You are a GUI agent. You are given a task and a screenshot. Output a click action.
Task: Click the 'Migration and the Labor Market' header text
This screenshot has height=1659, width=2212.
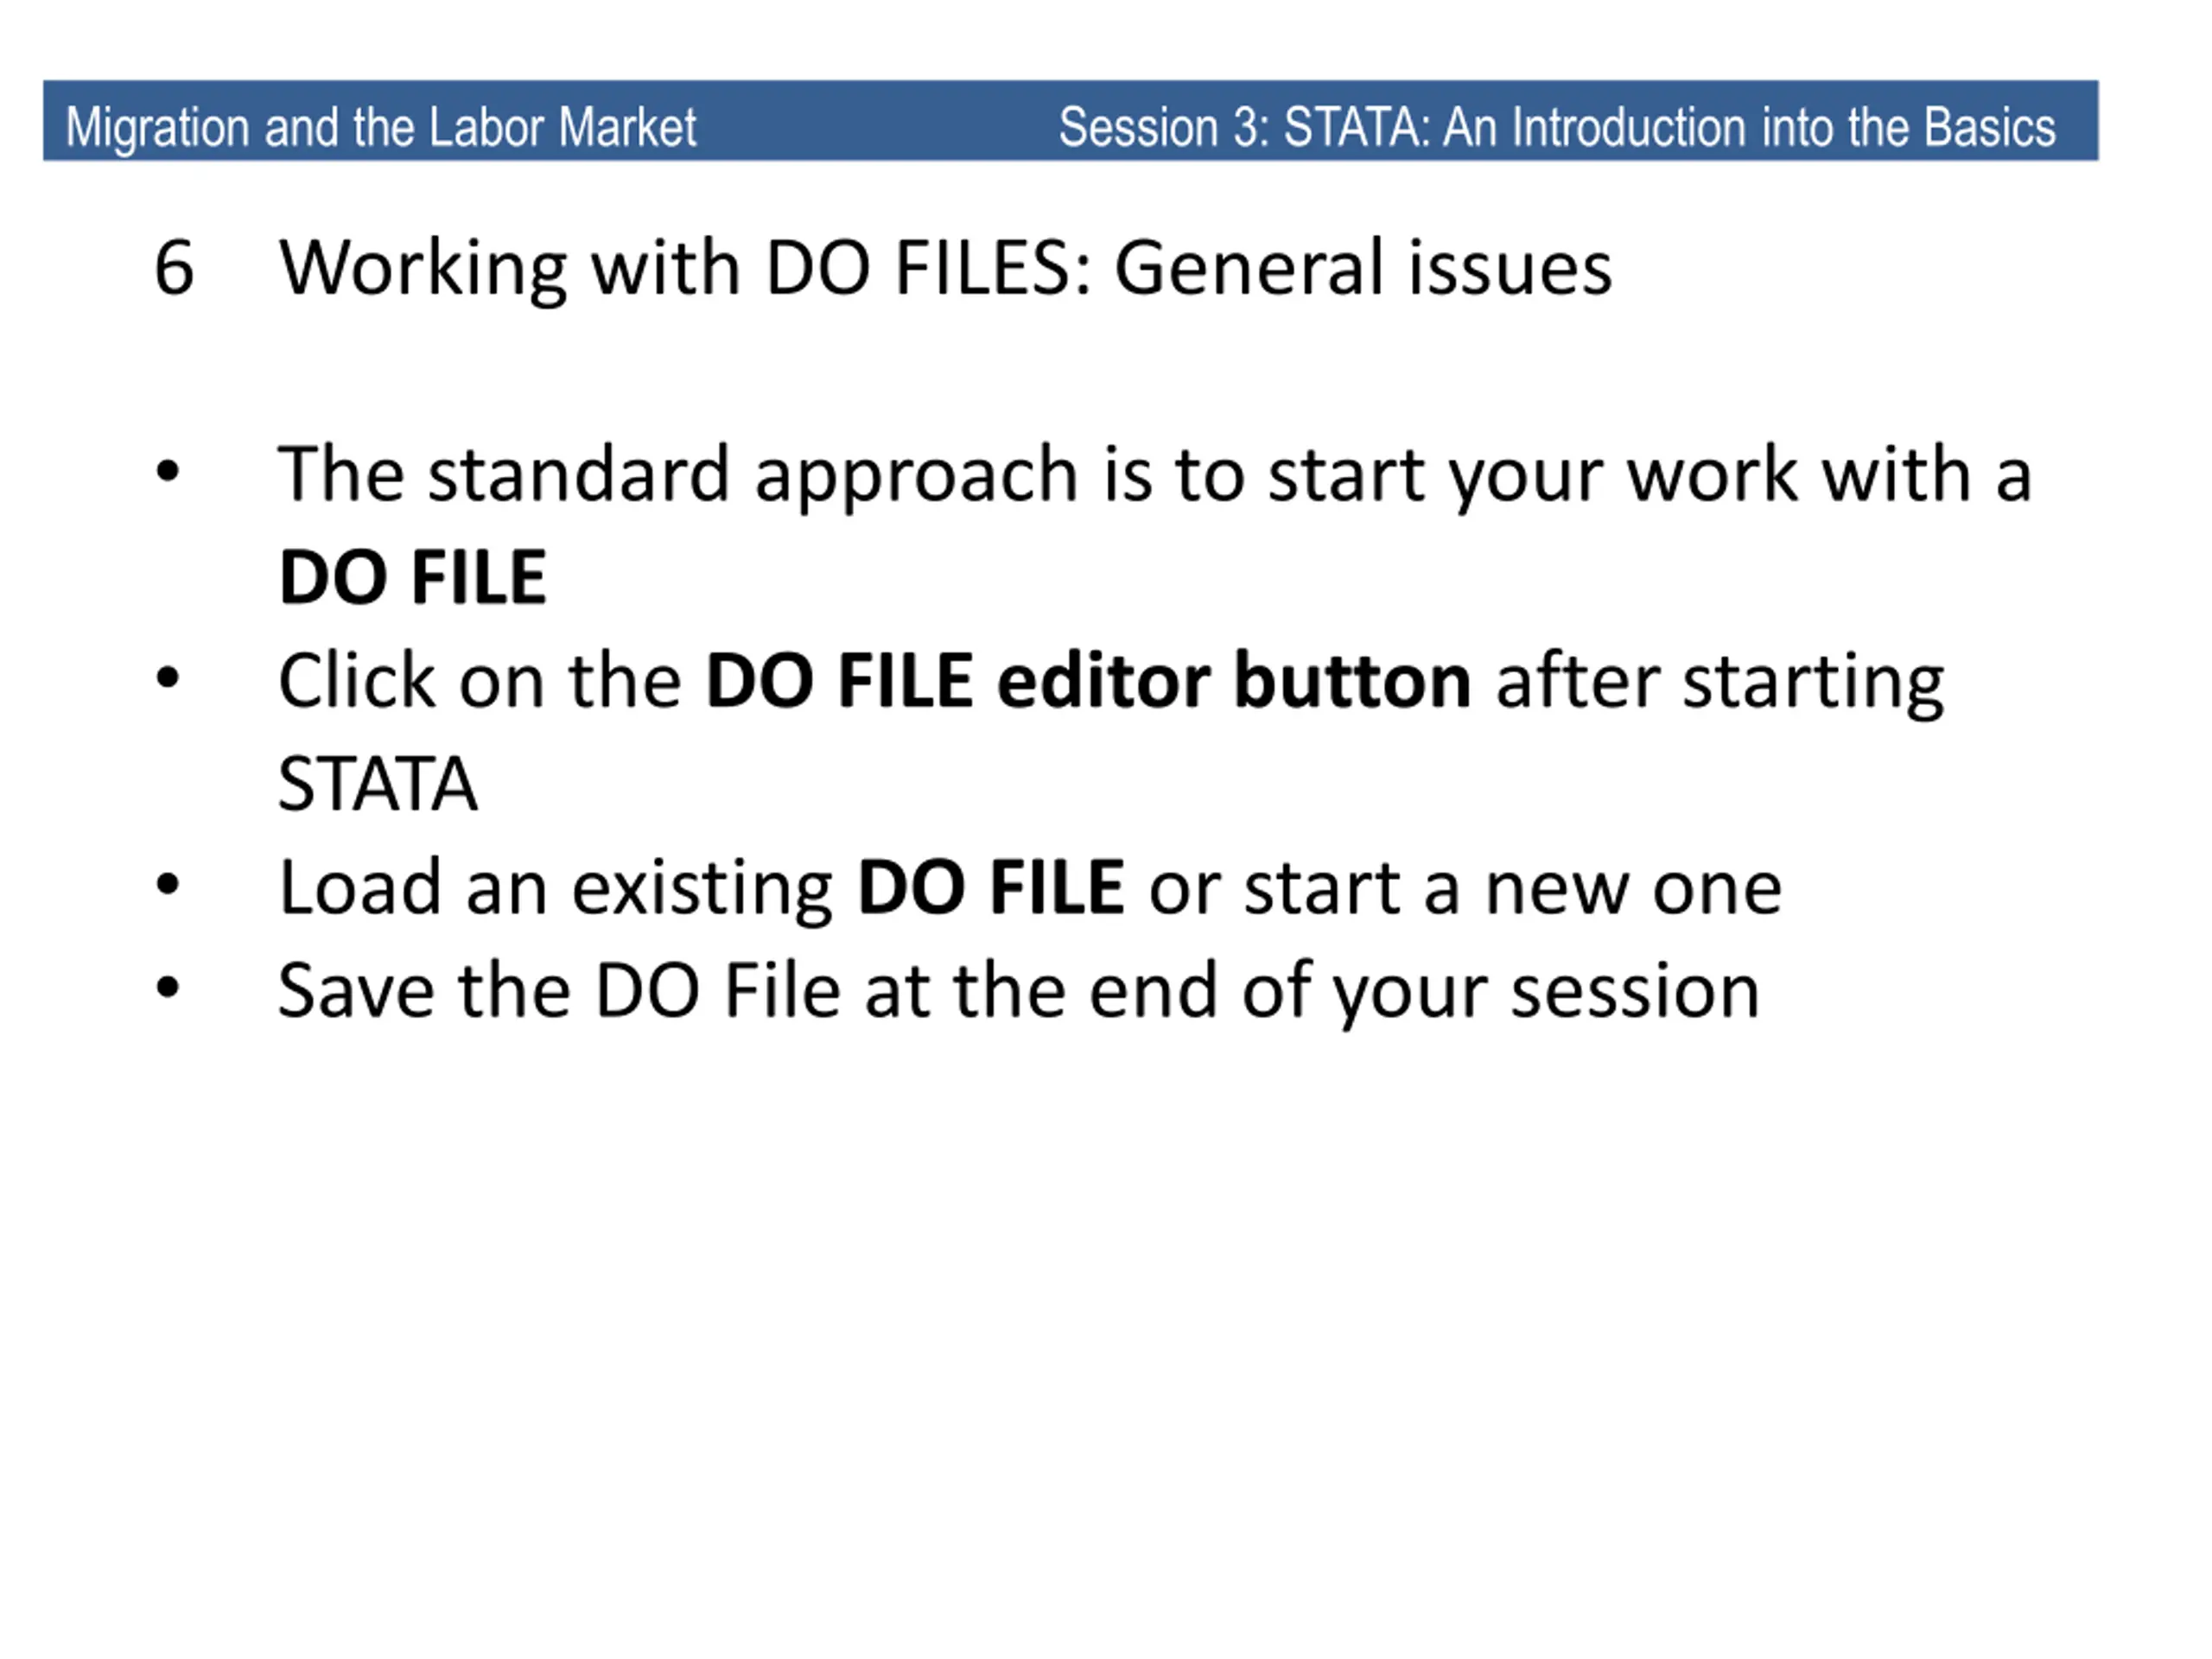381,128
